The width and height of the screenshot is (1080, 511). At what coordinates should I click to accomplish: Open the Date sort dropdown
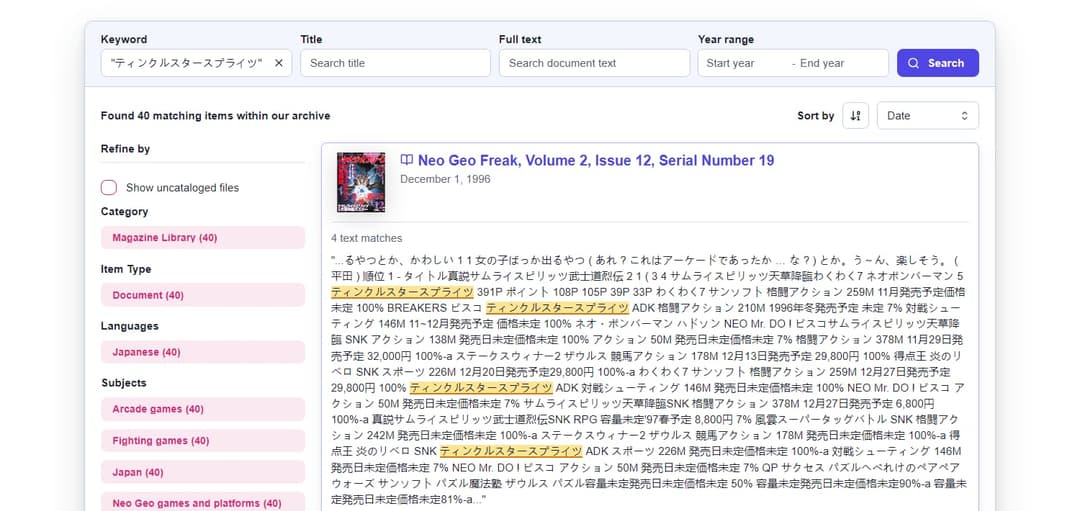pyautogui.click(x=927, y=116)
